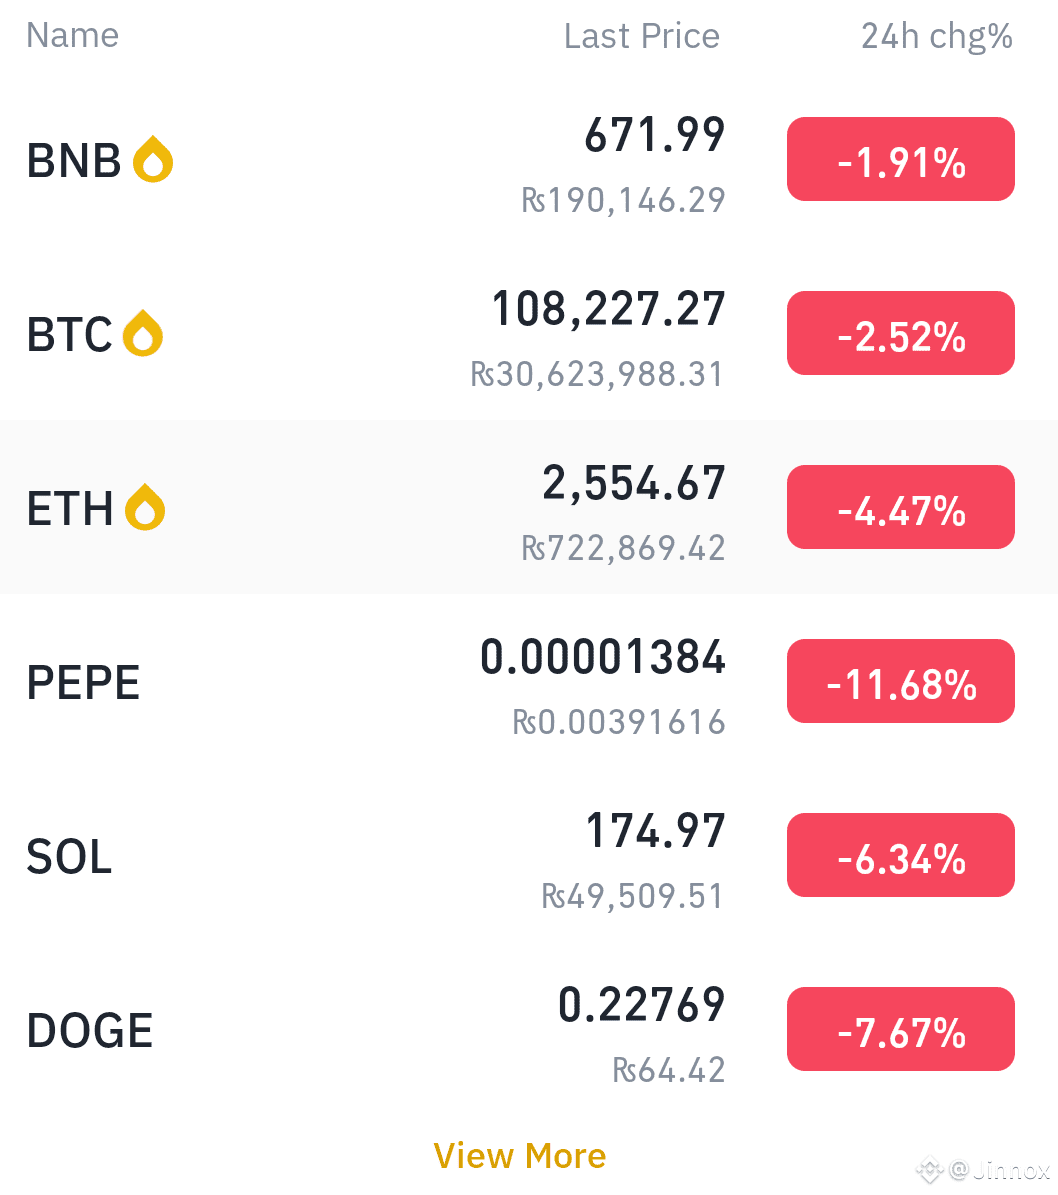This screenshot has height=1195, width=1058.
Task: Open the SOL price 174.97
Action: (656, 831)
